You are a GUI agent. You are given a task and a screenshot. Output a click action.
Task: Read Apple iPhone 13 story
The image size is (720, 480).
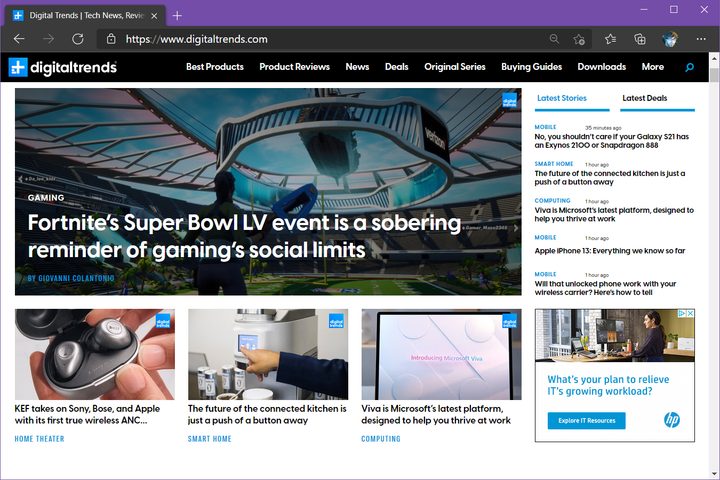(x=610, y=251)
